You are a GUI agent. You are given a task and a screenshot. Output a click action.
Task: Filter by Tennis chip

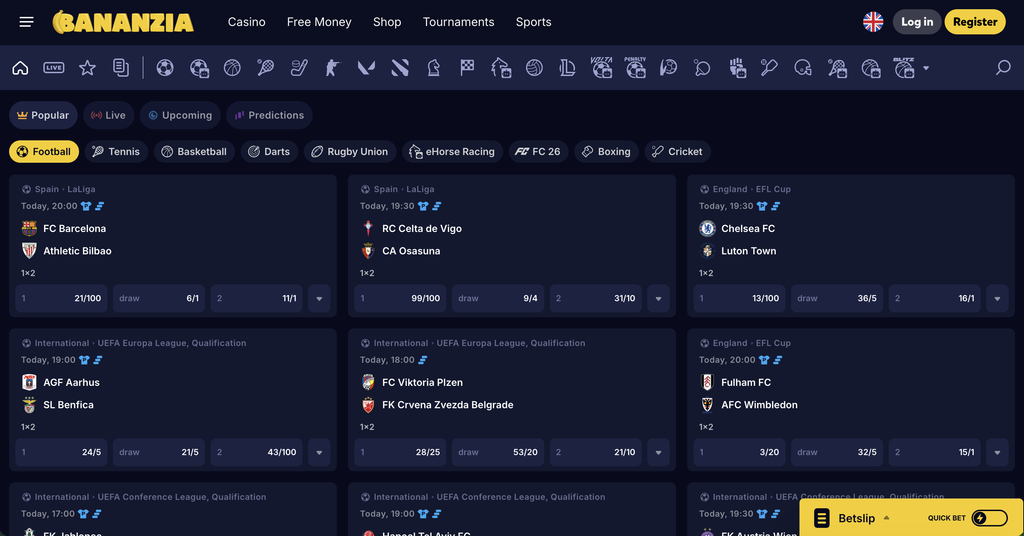(x=116, y=151)
